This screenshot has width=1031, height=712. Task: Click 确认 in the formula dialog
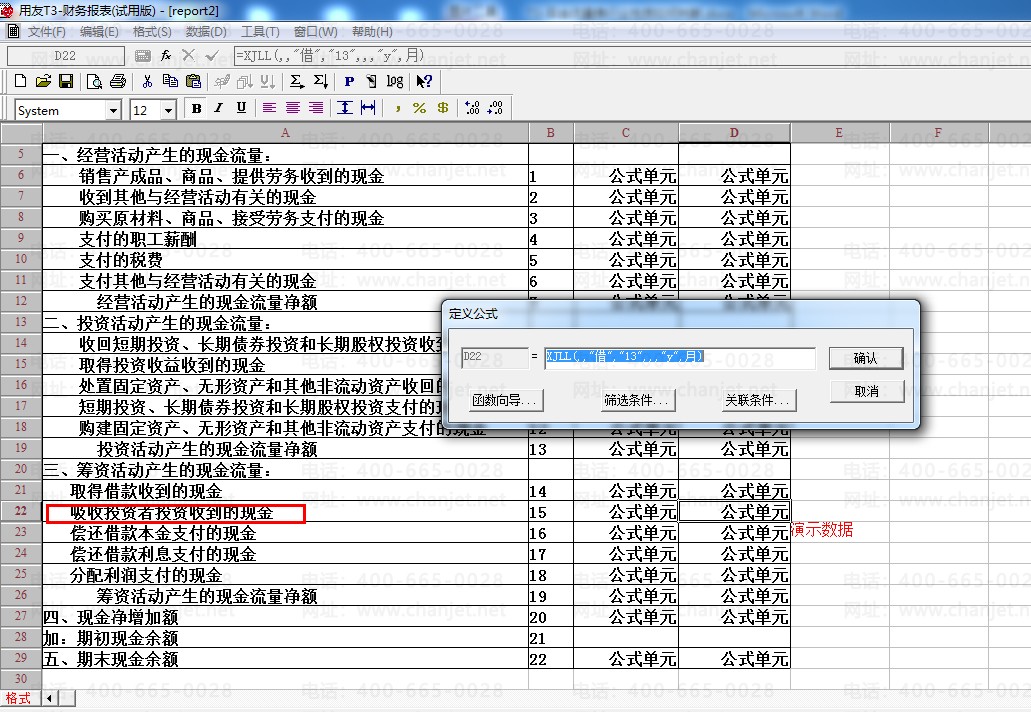pos(866,358)
